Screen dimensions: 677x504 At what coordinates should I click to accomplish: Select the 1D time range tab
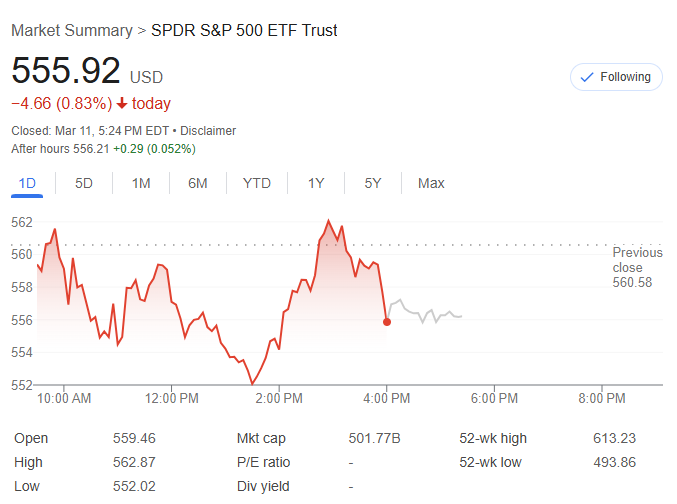[x=28, y=183]
